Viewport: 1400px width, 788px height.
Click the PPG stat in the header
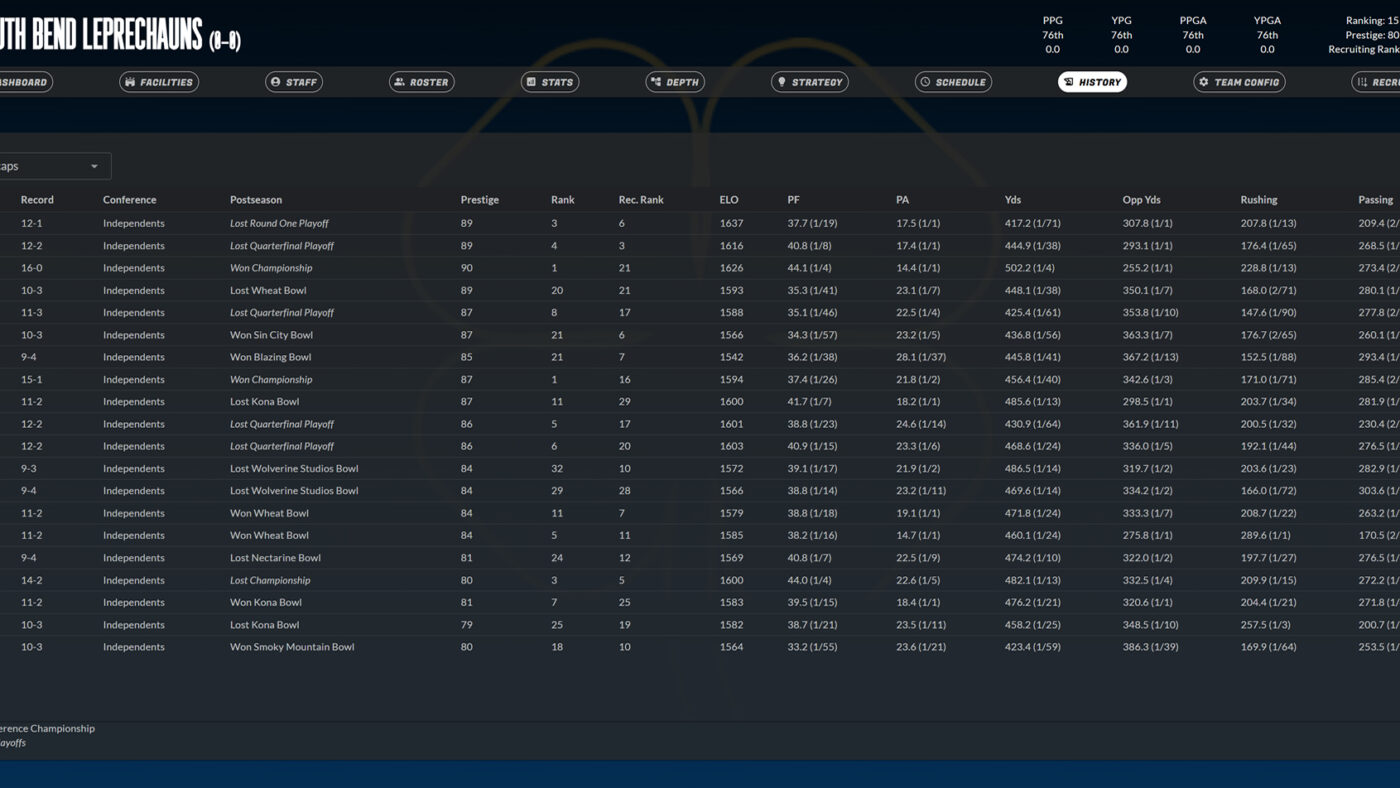1053,35
